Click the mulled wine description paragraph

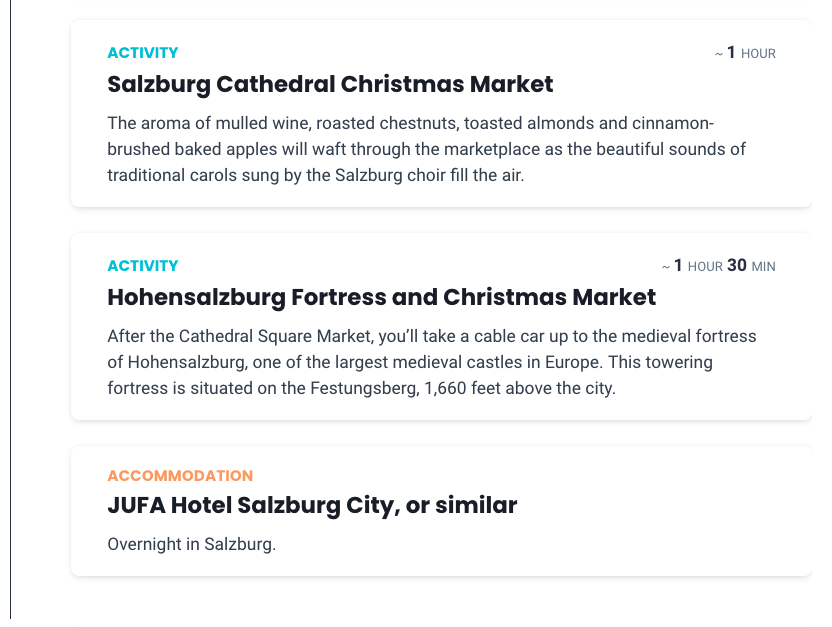426,149
